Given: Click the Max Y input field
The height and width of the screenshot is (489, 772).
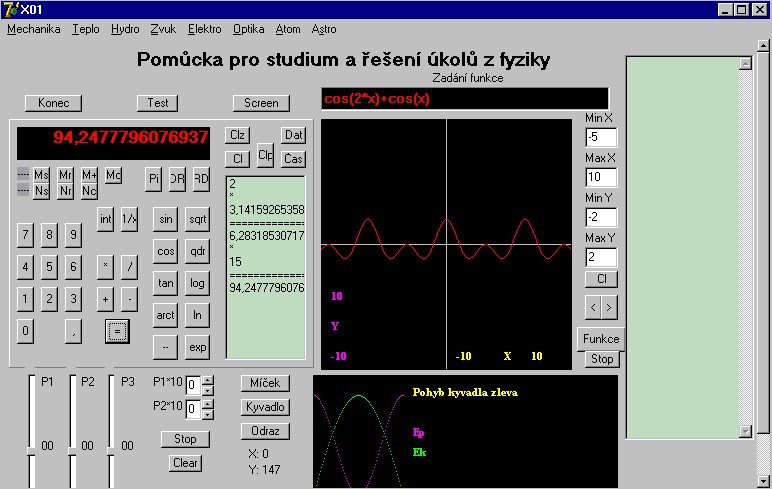Looking at the screenshot, I should point(601,257).
